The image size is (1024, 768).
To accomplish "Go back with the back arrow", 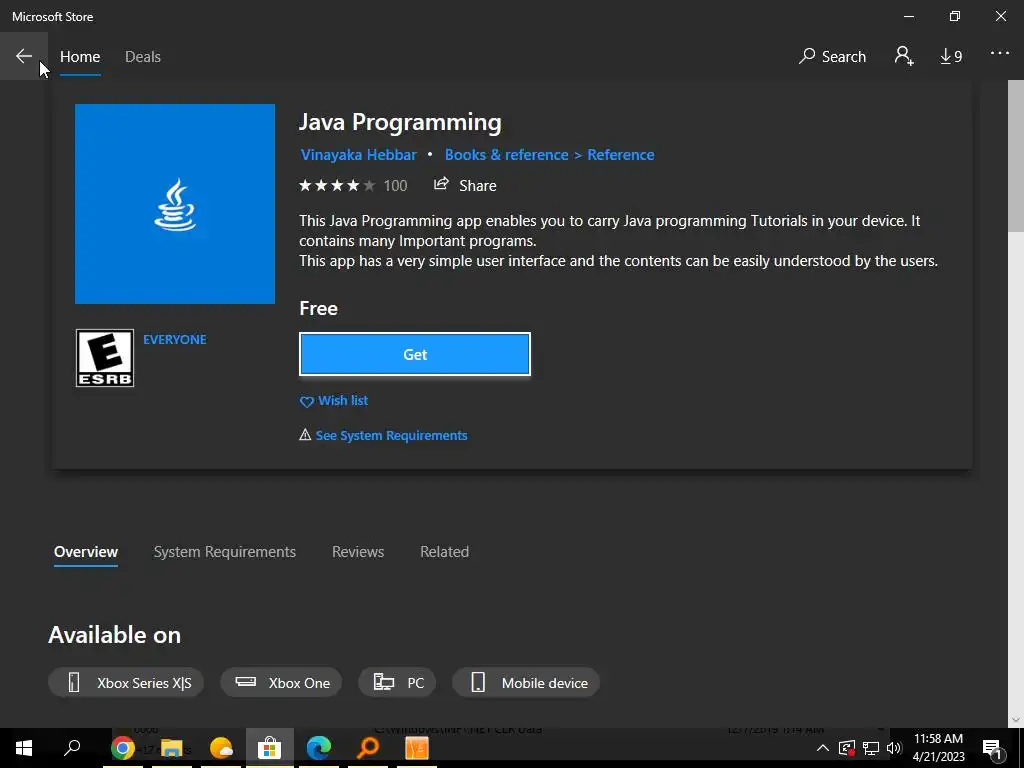I will click(24, 56).
